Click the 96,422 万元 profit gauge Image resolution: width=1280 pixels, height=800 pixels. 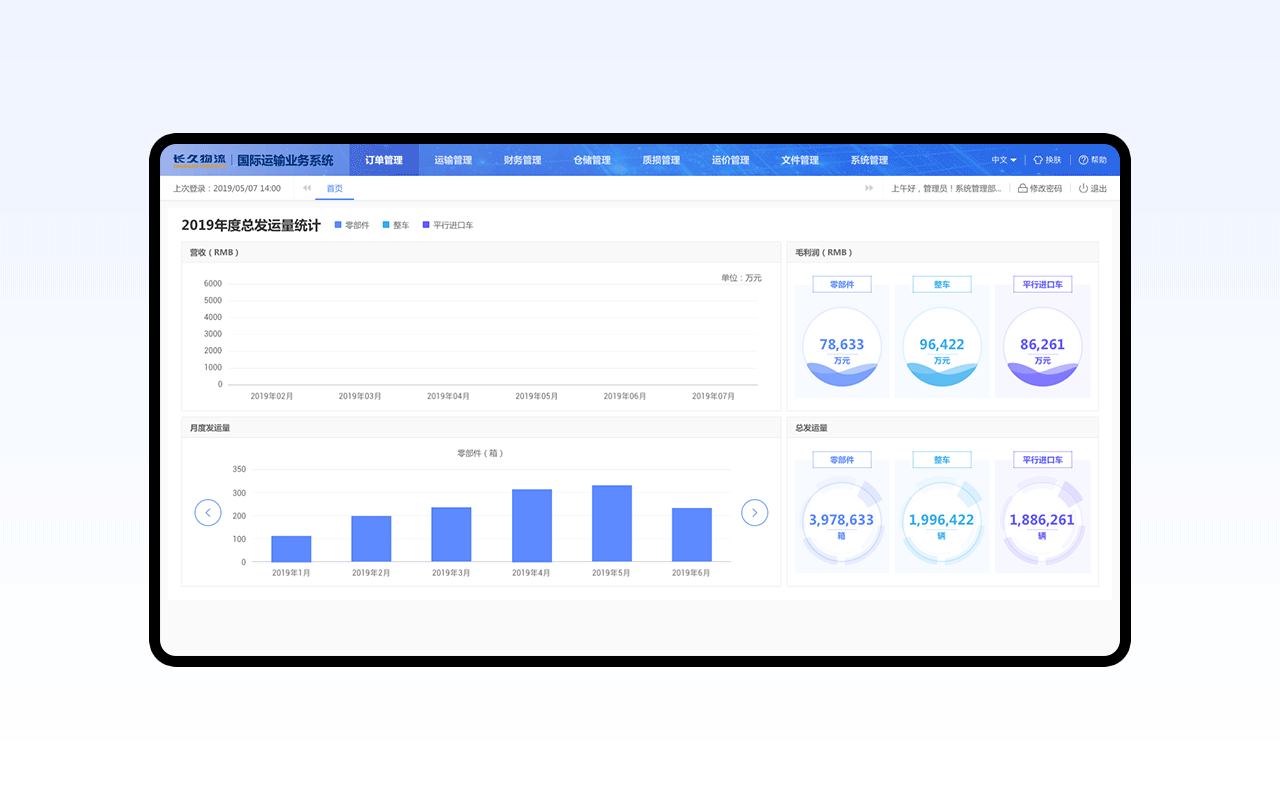[x=942, y=347]
